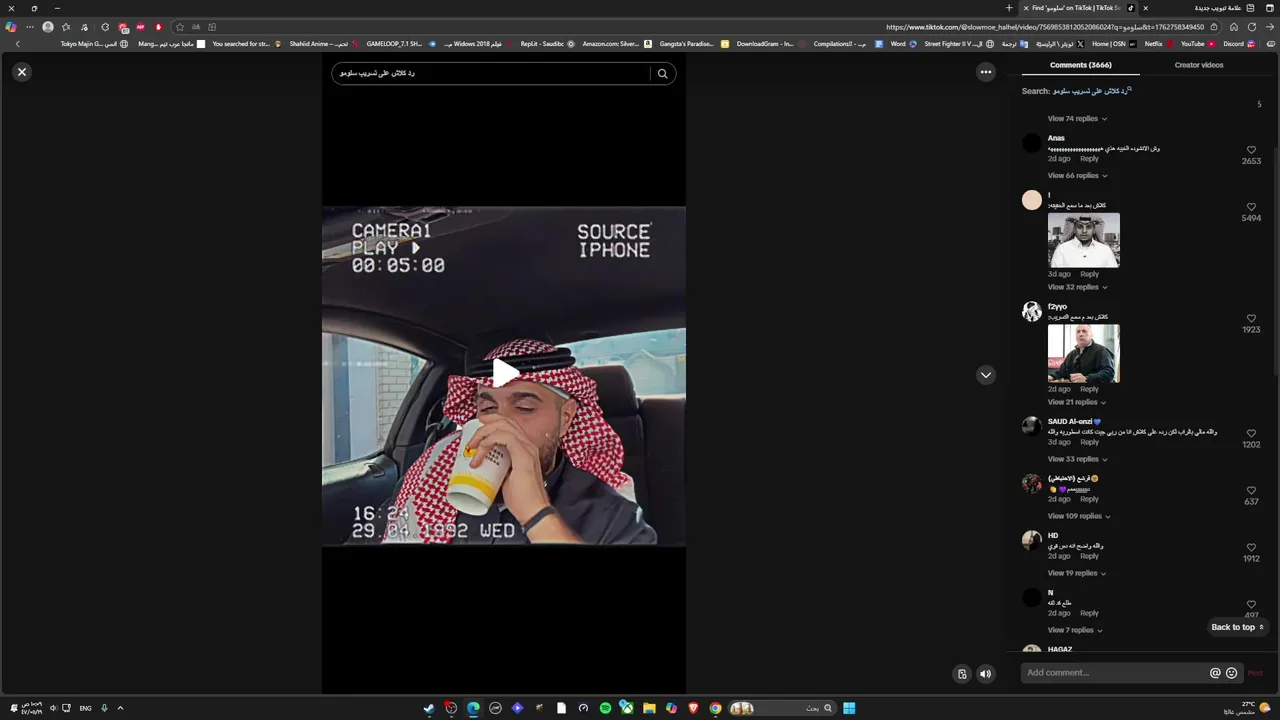Click Back to top button

[x=1238, y=627]
